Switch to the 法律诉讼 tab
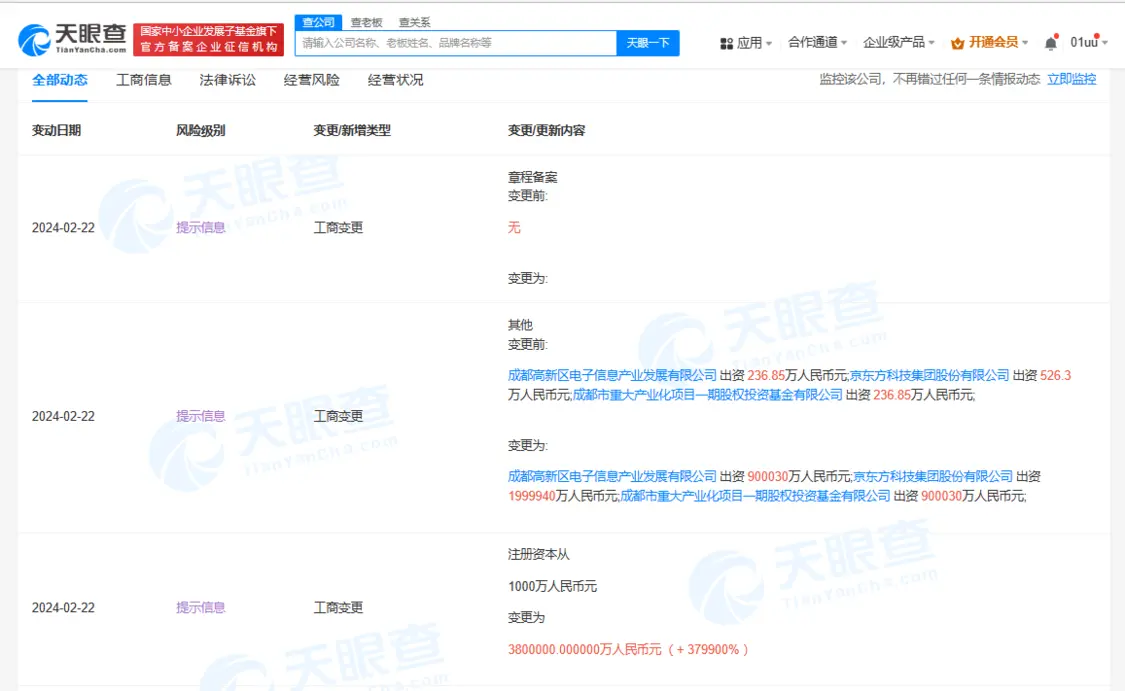The width and height of the screenshot is (1125, 691). click(x=228, y=80)
